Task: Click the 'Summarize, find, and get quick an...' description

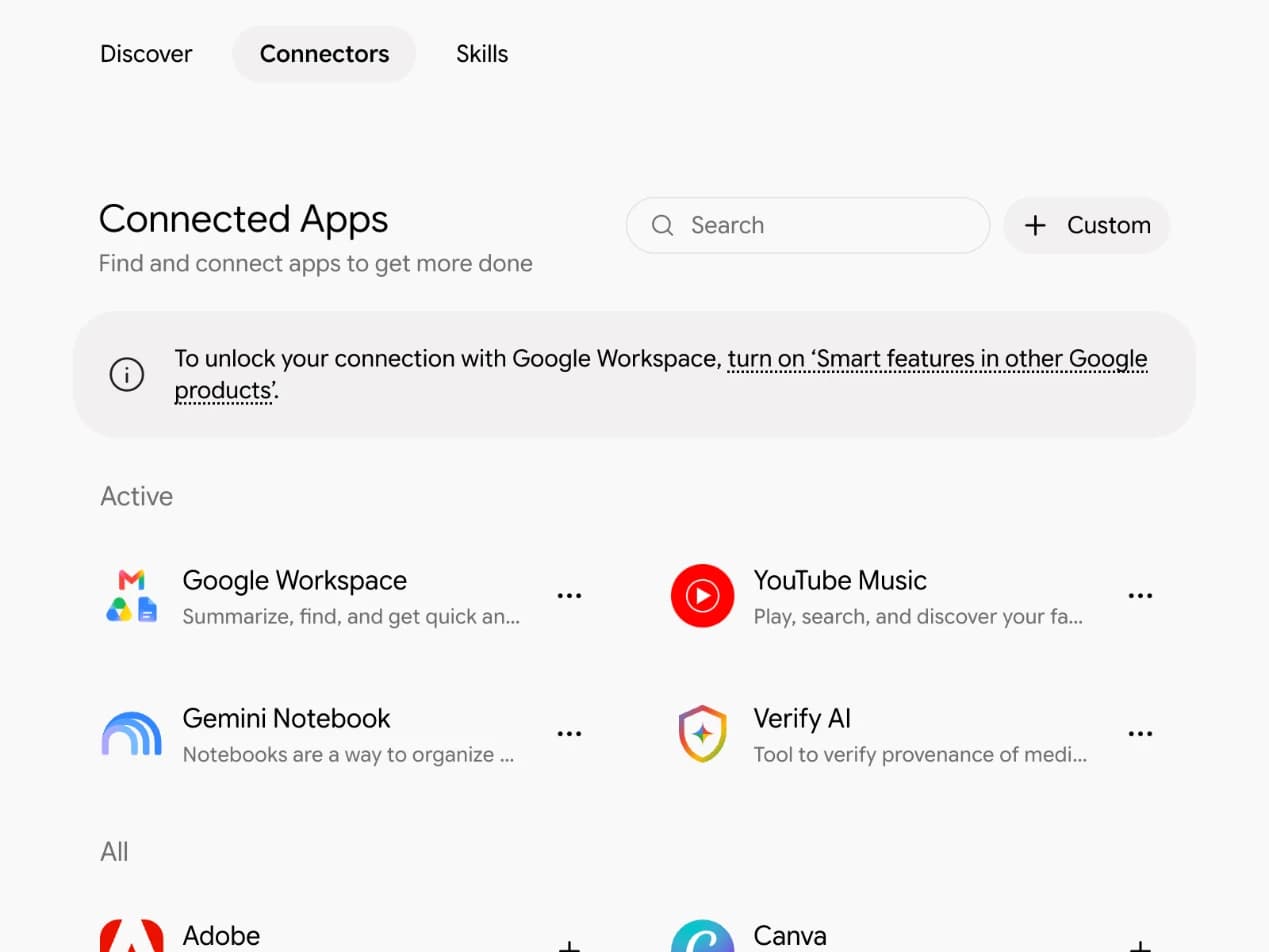Action: pyautogui.click(x=351, y=617)
